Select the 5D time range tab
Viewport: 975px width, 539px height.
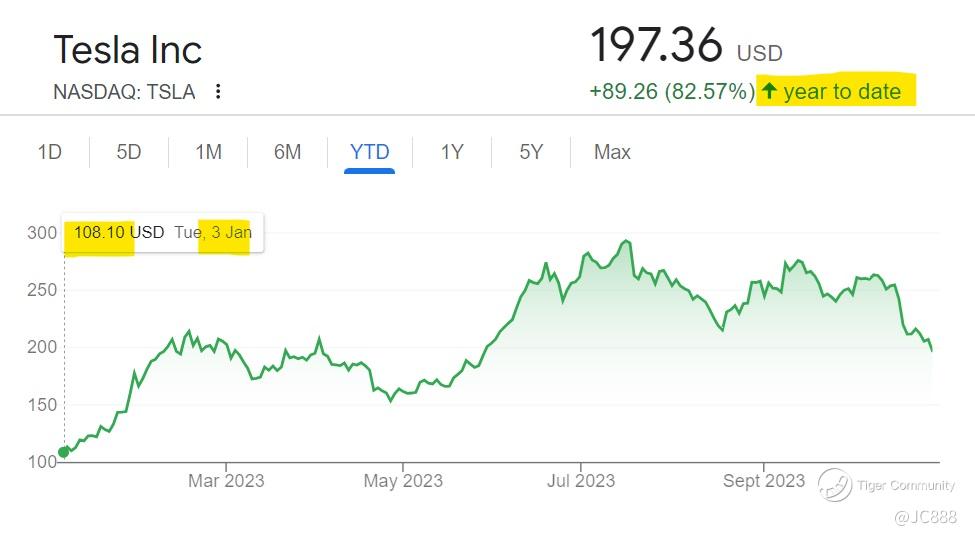129,152
